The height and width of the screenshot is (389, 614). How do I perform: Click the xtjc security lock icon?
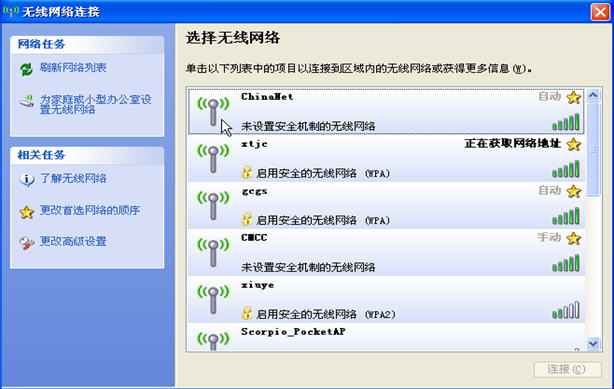coord(247,172)
